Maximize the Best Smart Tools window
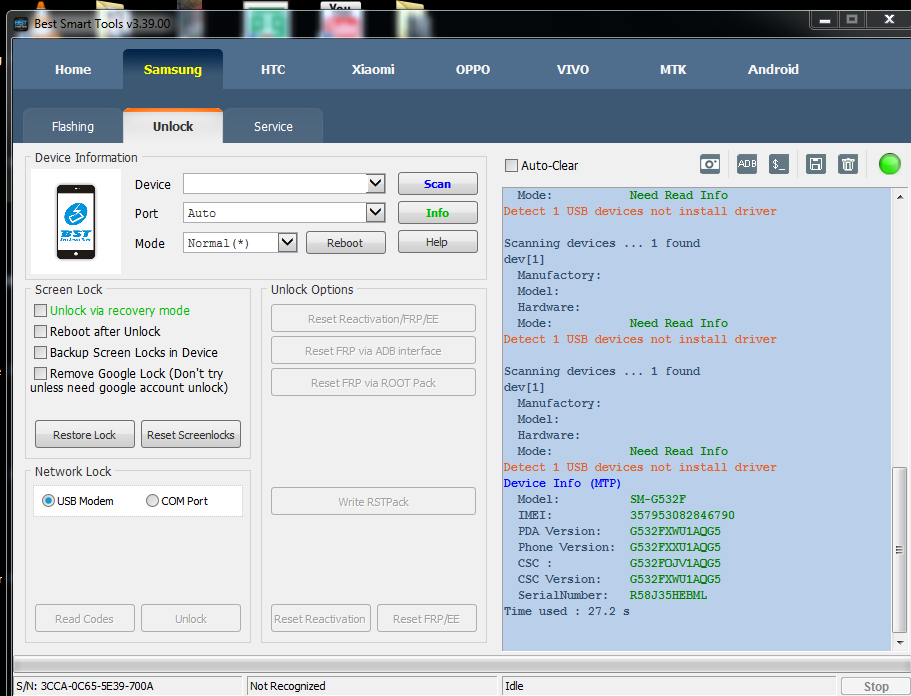 (x=852, y=20)
